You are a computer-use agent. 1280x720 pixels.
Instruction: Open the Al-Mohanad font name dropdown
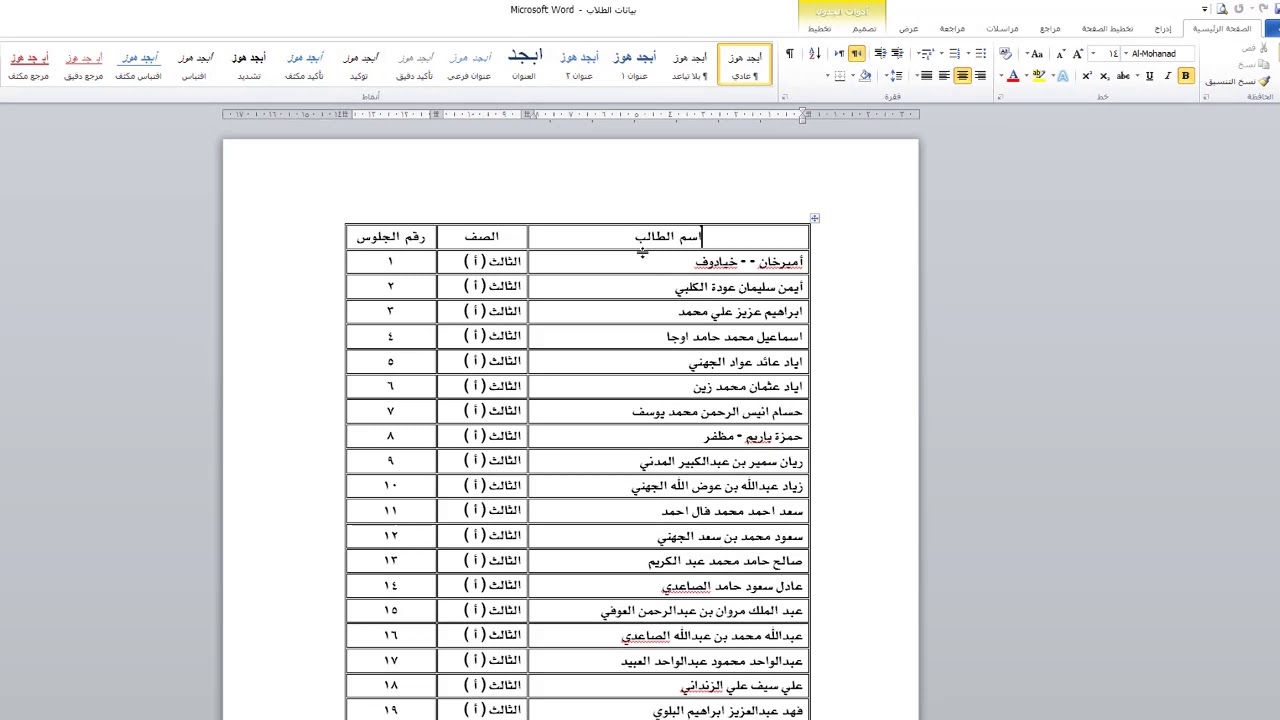tap(1126, 53)
